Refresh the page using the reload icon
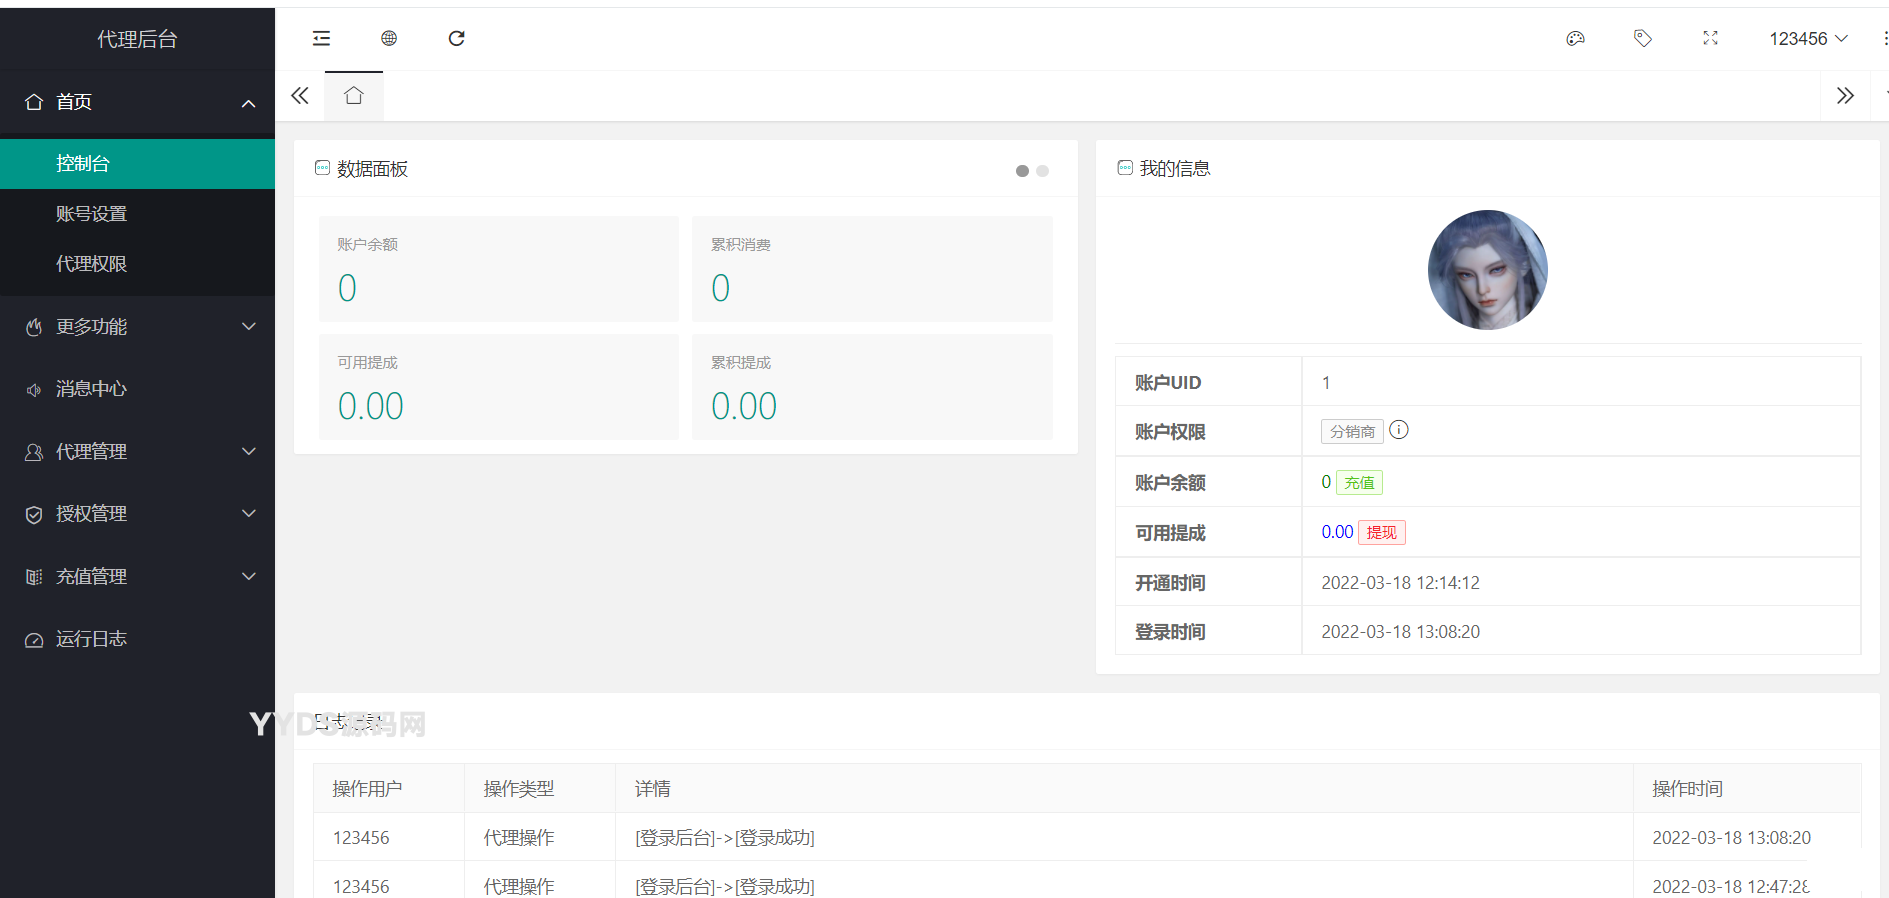 pyautogui.click(x=456, y=38)
